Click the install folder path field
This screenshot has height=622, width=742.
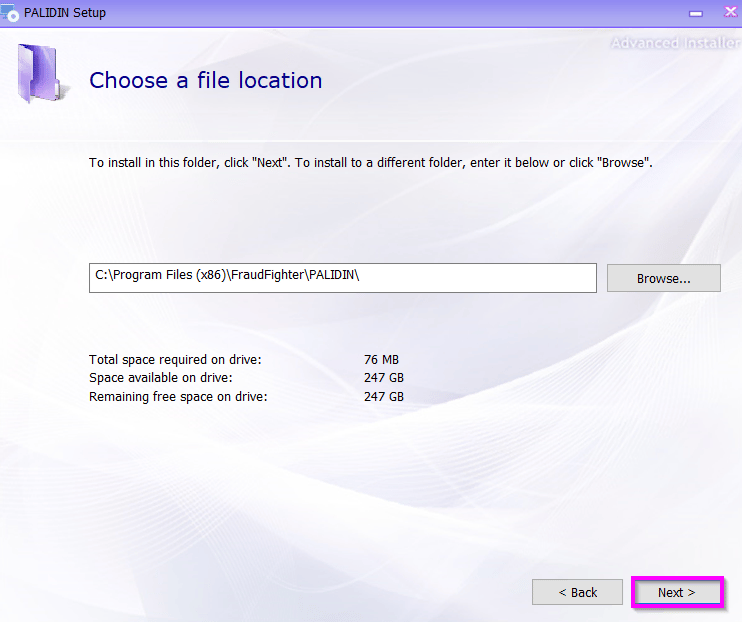(343, 278)
